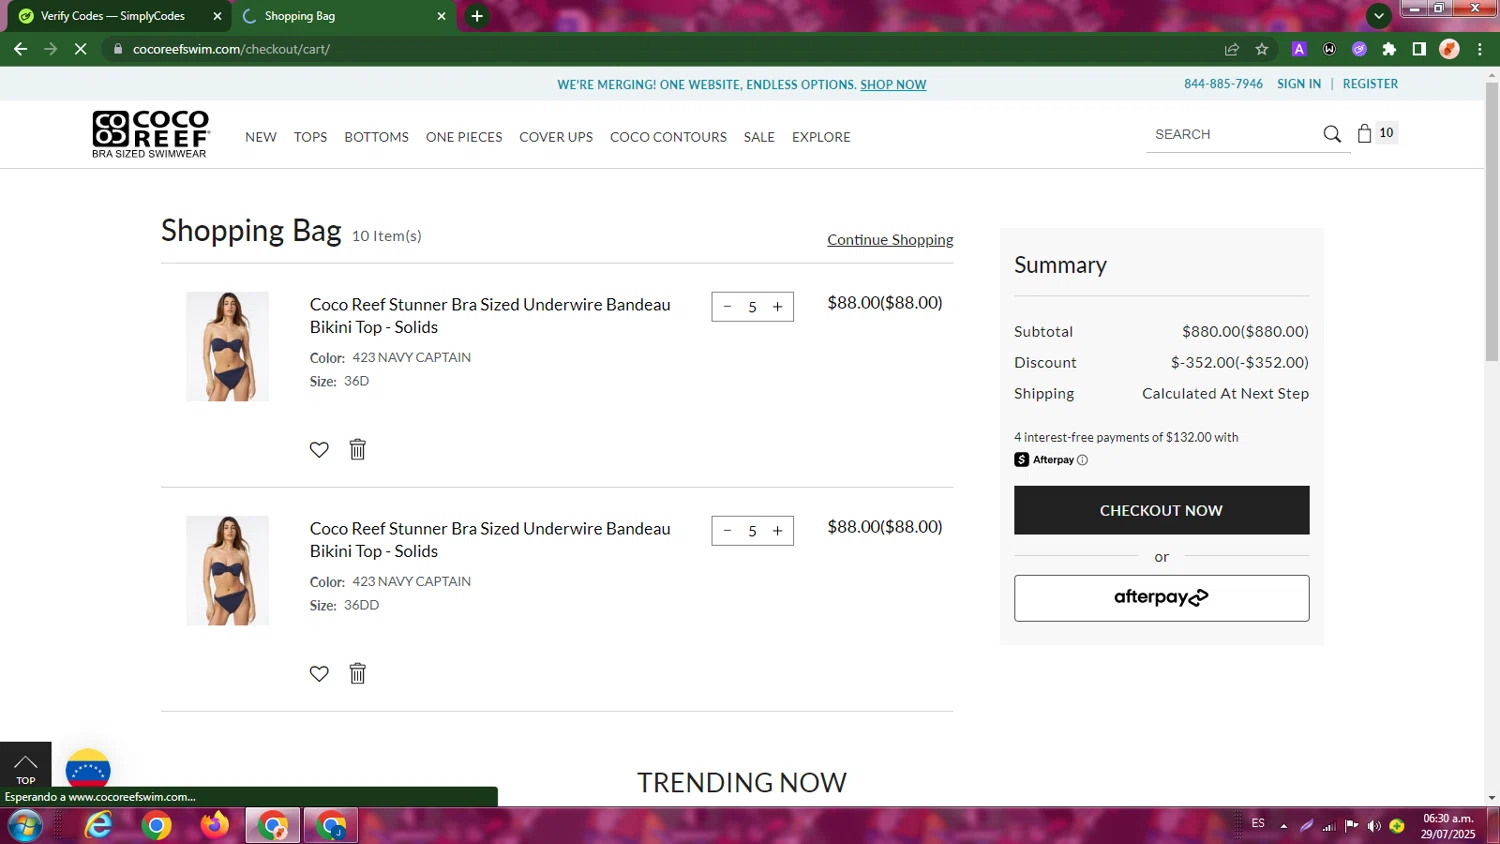Call the 844-885-7946 phone link
This screenshot has height=844, width=1500.
[1223, 84]
